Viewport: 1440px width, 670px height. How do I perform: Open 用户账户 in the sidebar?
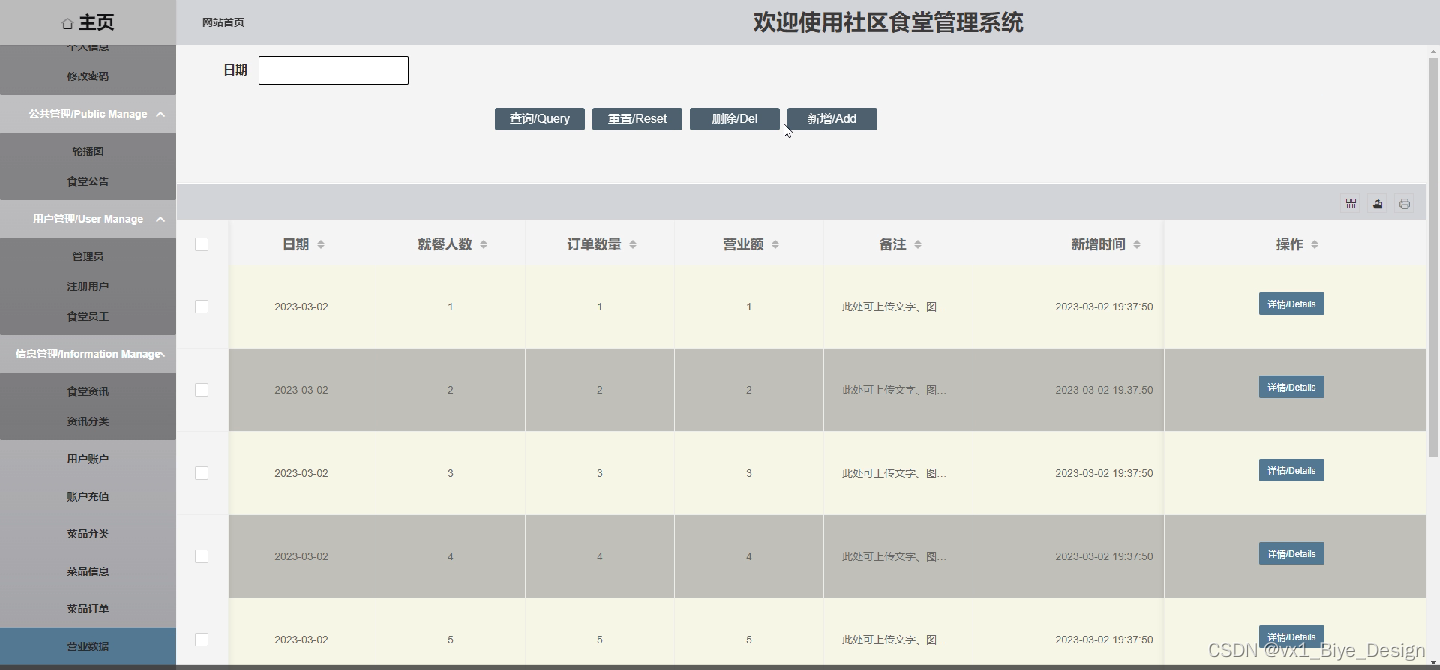click(x=88, y=459)
